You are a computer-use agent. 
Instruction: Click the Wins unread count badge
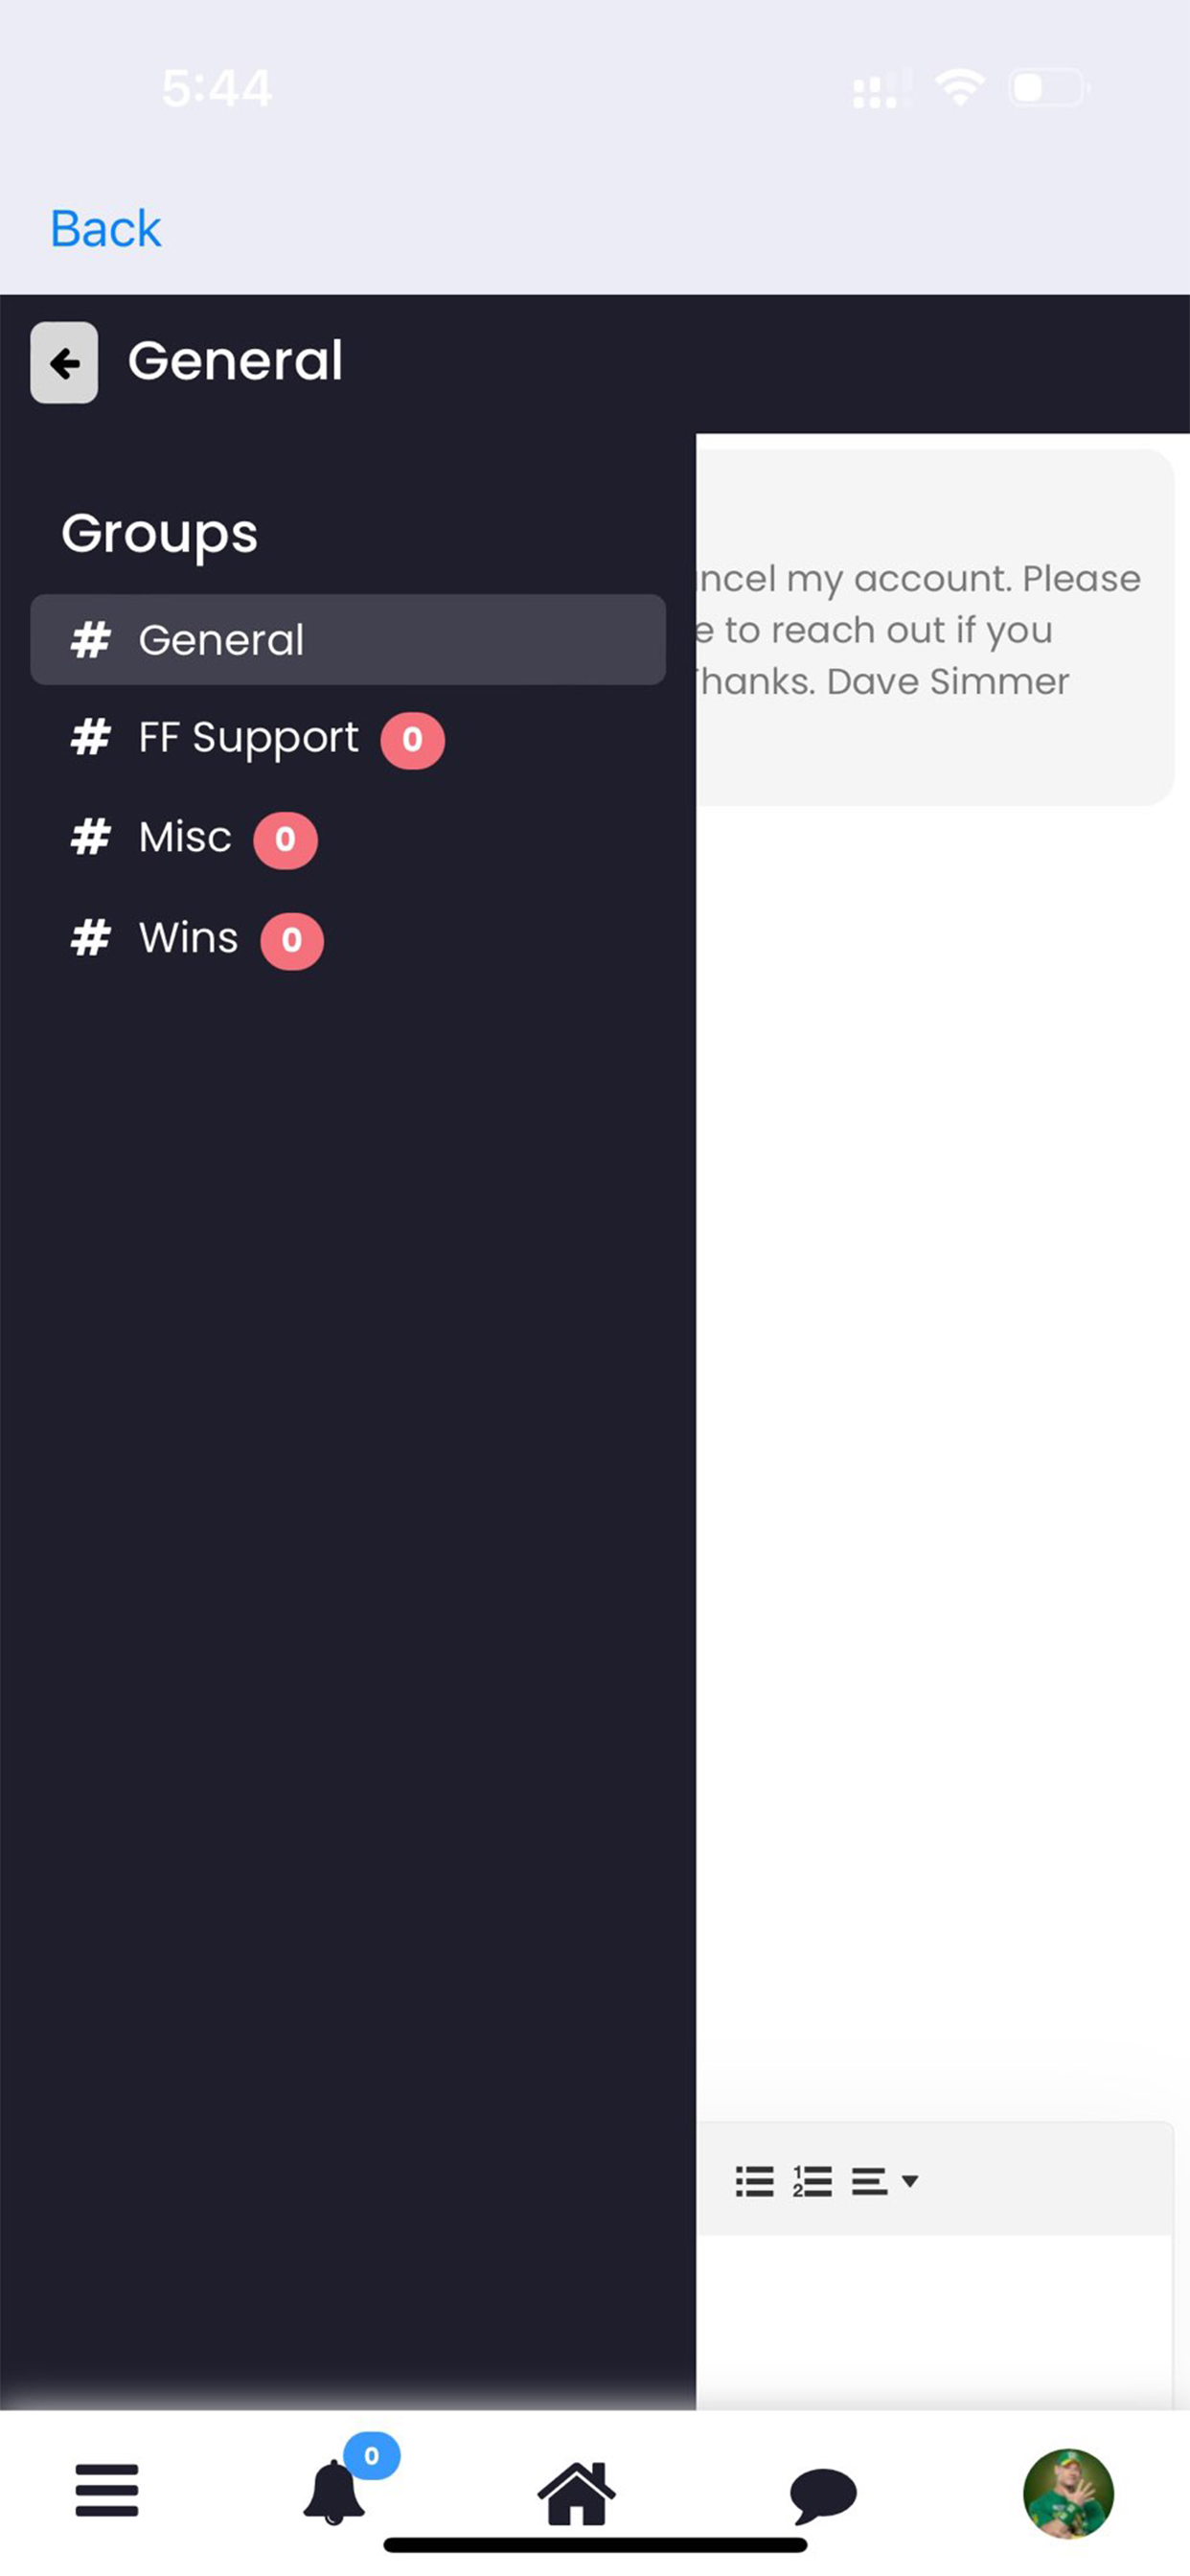pos(292,941)
